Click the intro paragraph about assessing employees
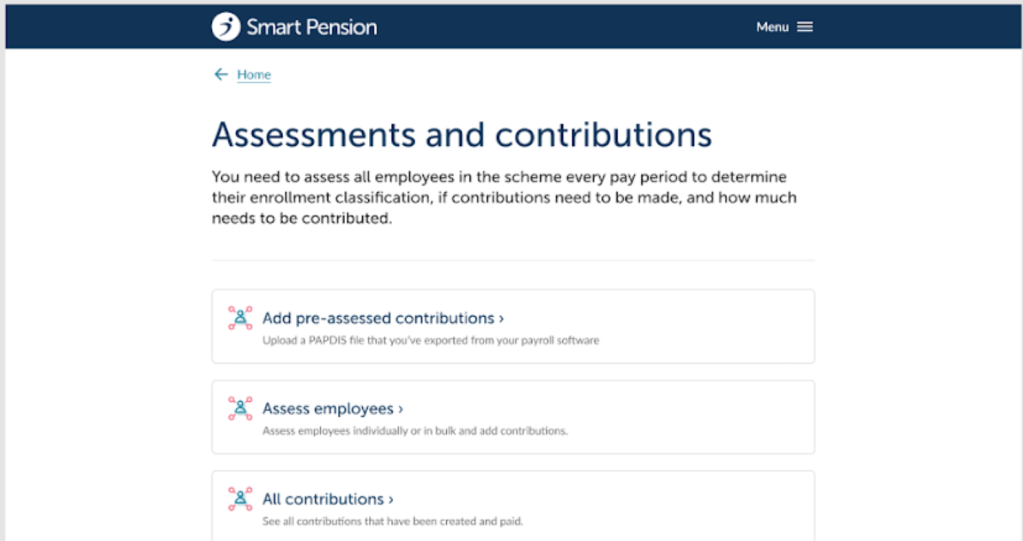The width and height of the screenshot is (1023, 541). (504, 197)
